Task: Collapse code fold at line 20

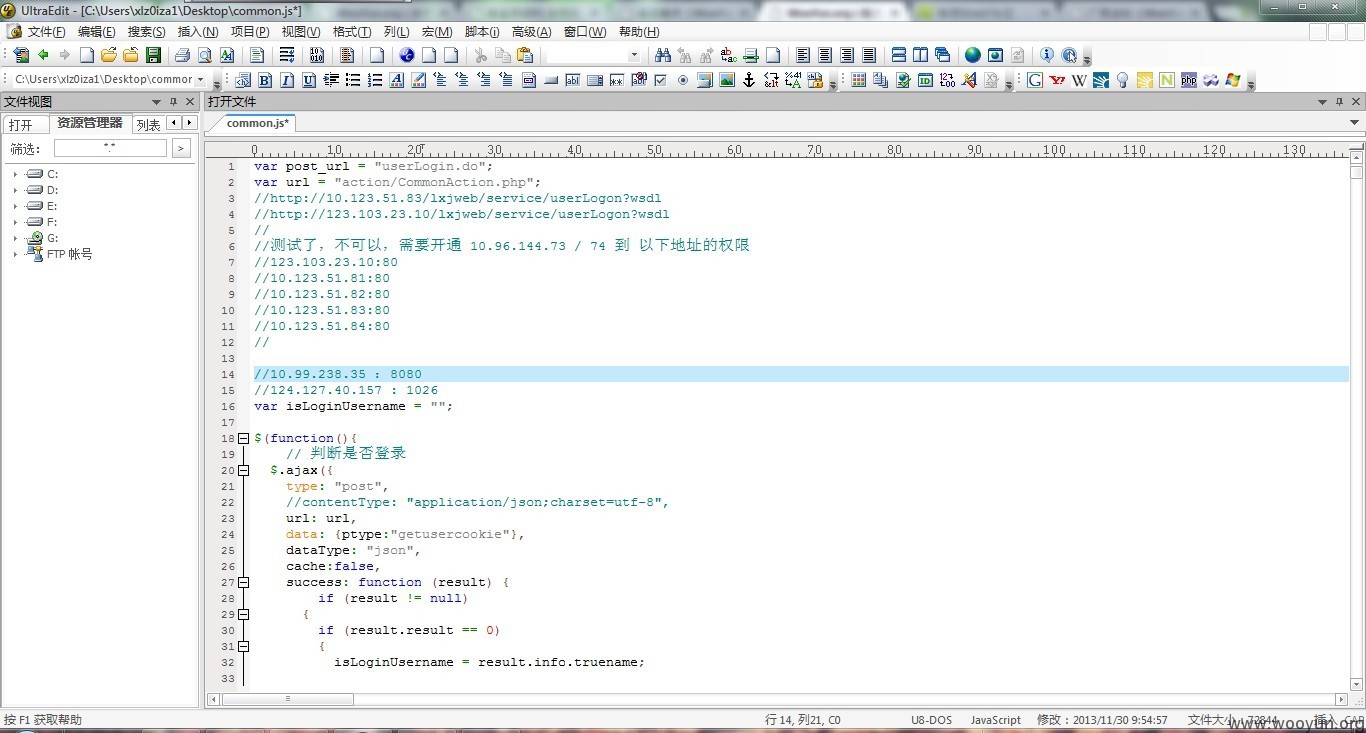Action: click(x=243, y=470)
